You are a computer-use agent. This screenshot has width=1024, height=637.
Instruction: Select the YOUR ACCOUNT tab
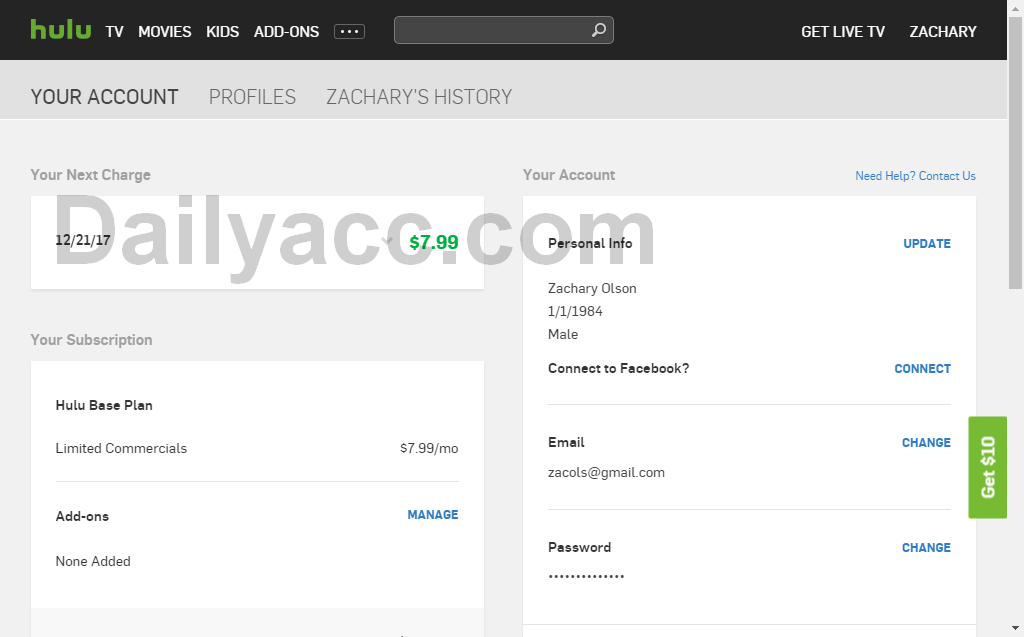pyautogui.click(x=104, y=97)
